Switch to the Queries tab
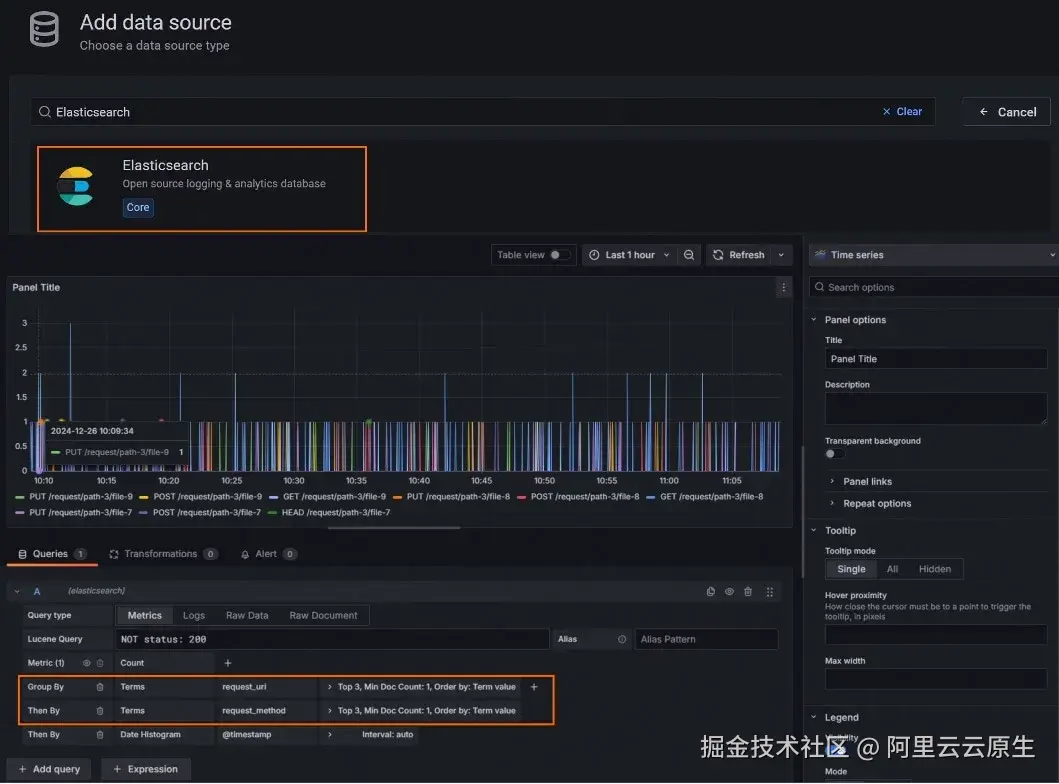The image size is (1059, 784). click(52, 554)
